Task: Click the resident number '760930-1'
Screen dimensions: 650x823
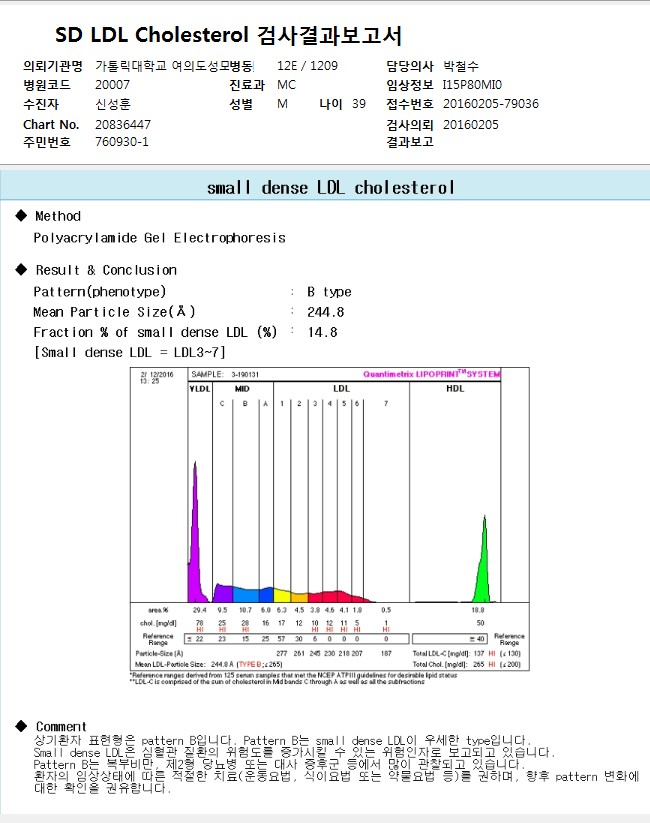Action: click(x=122, y=142)
